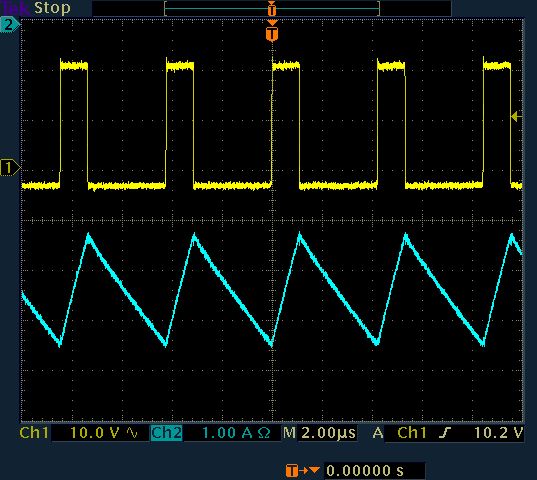Click the trigger source Ch1 readout
Viewport: 537px width, 480px height.
coord(412,433)
